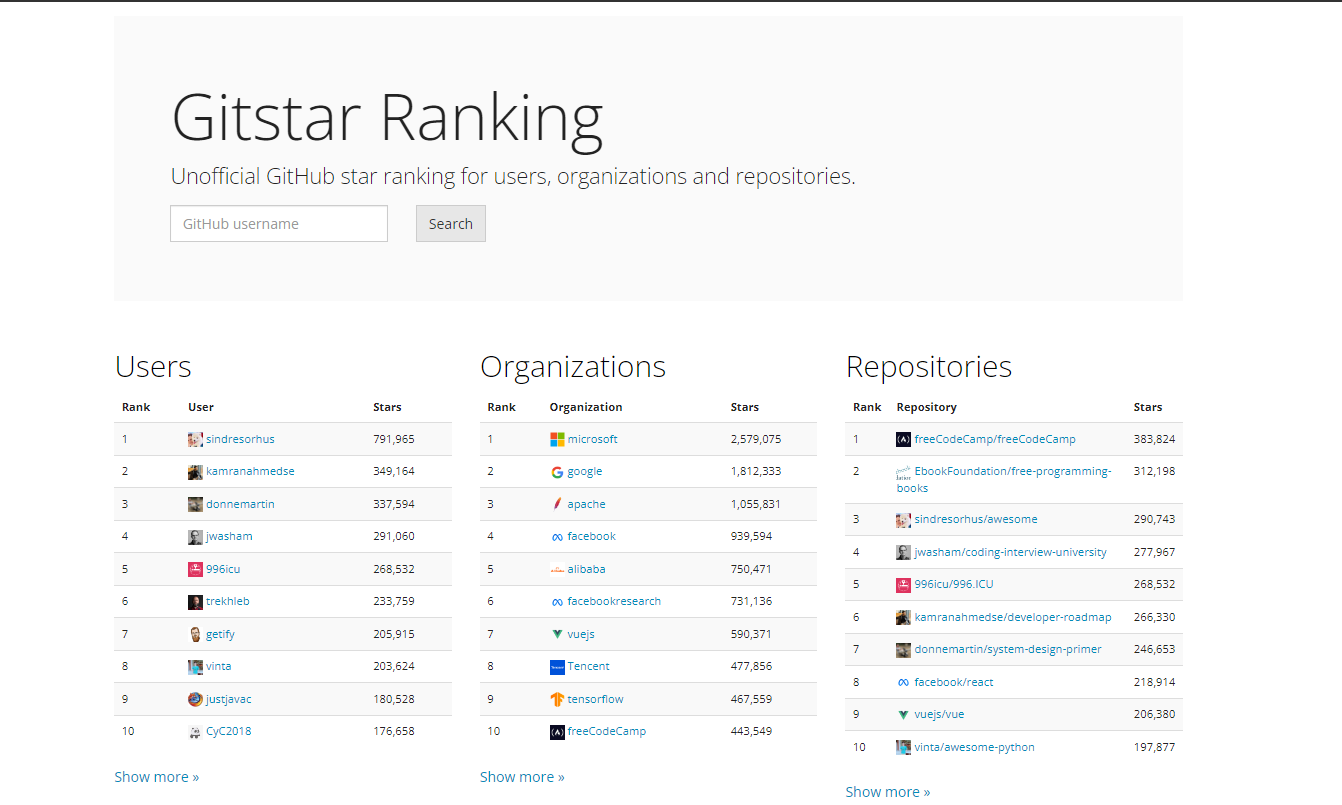Click microsoft stars value 2,579,075

[x=756, y=439]
